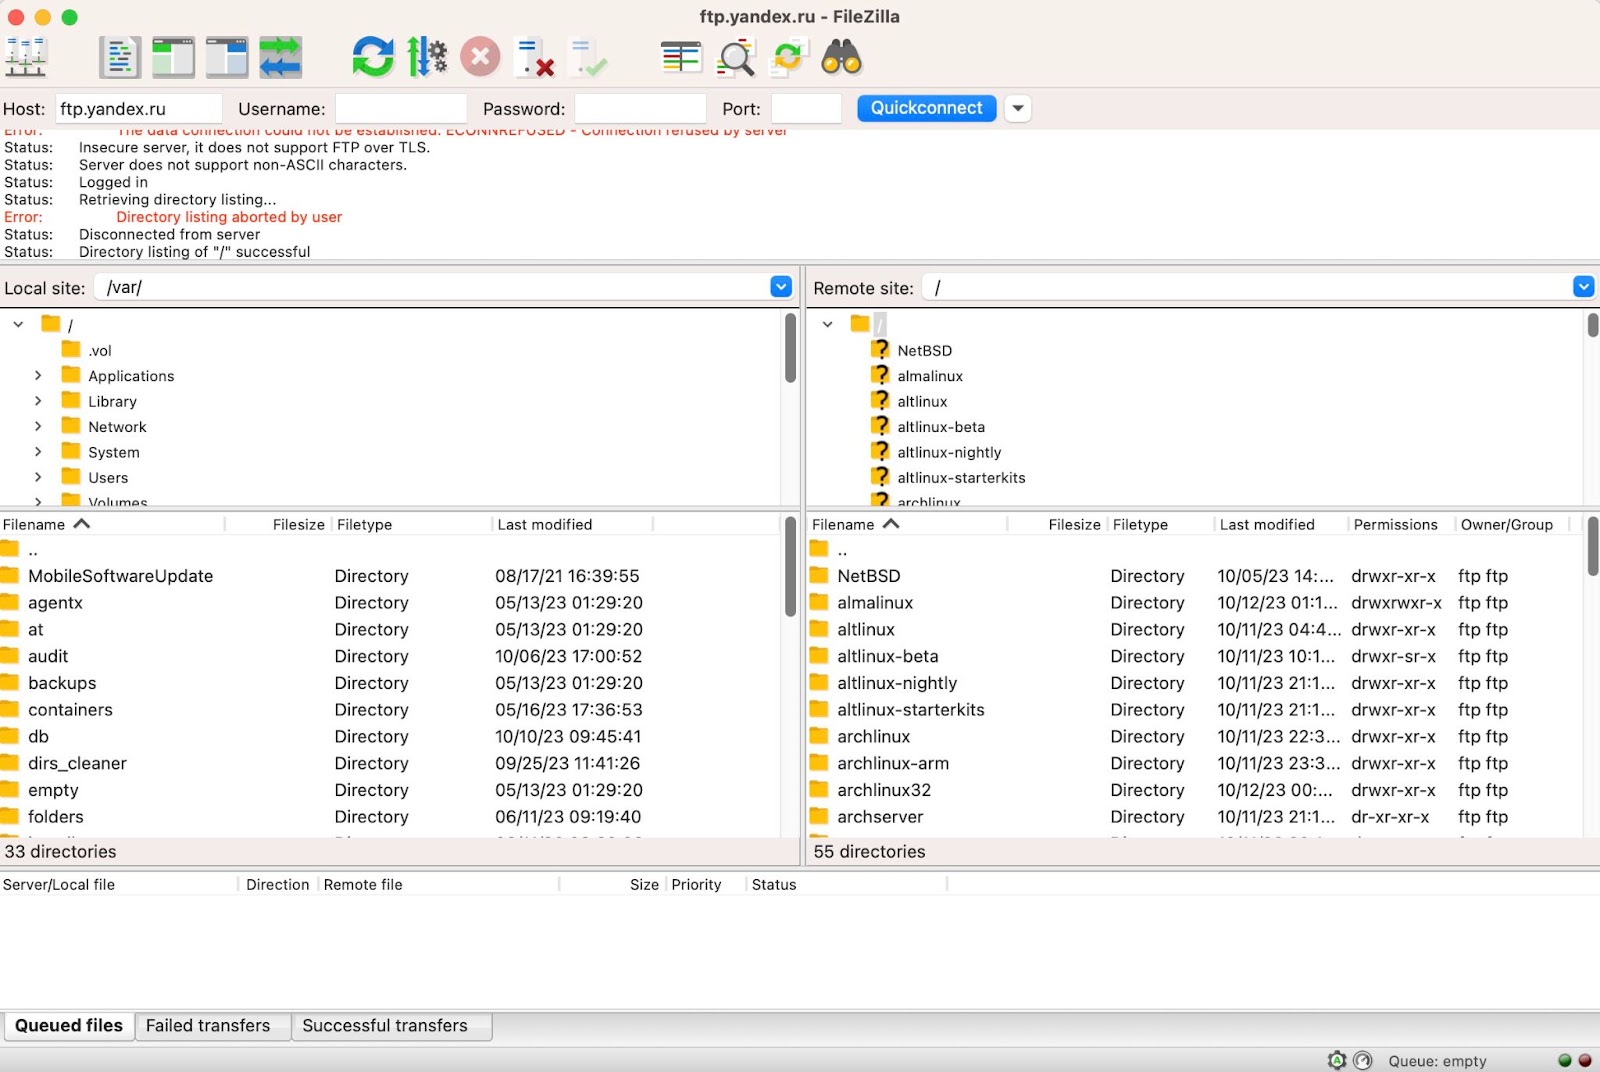
Task: Open Quickconnect history dropdown arrow
Action: (1017, 108)
